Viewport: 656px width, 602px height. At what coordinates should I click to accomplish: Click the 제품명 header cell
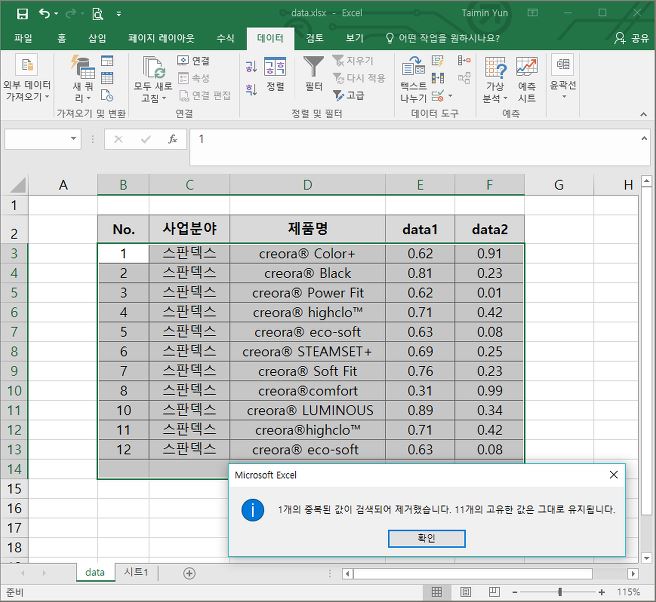pyautogui.click(x=308, y=229)
